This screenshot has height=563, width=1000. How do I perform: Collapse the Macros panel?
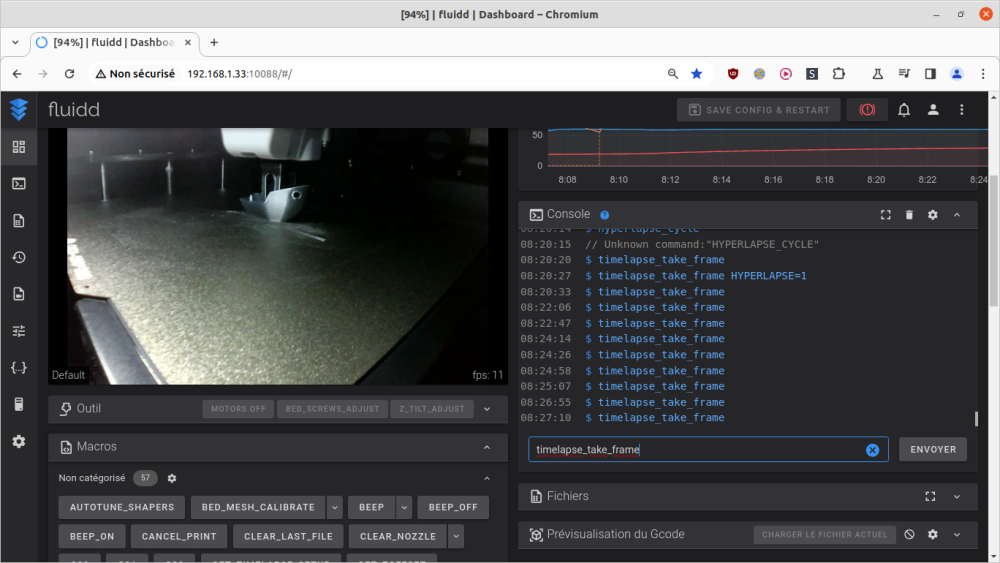pos(487,447)
